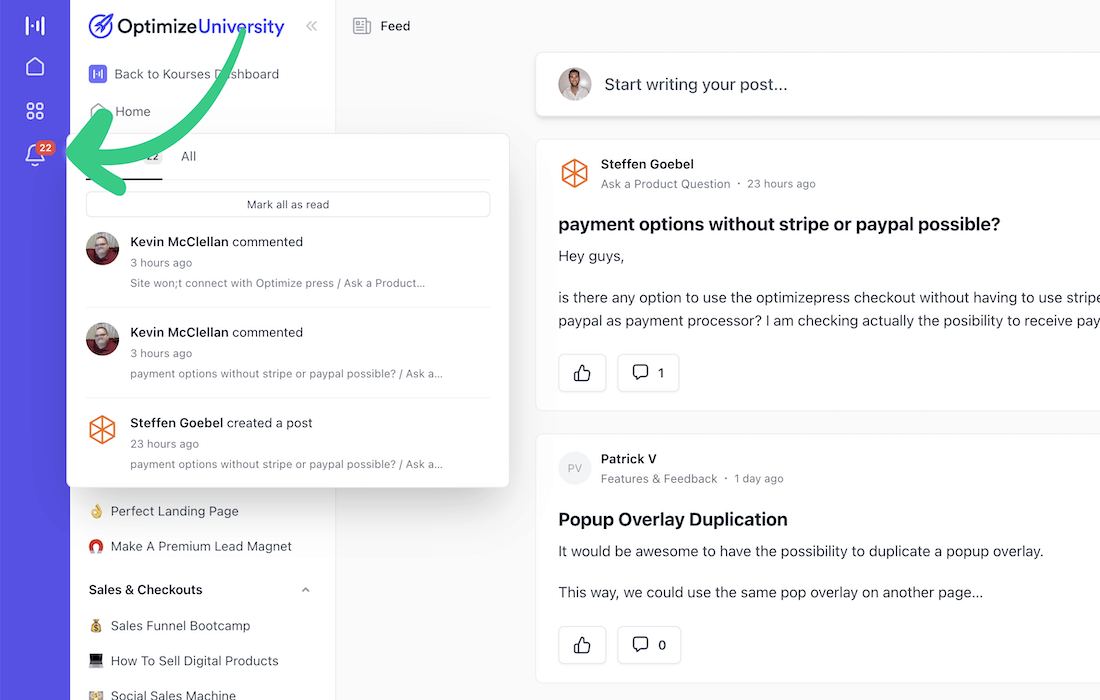
Task: Open the Ask a Product Question category link
Action: [665, 184]
